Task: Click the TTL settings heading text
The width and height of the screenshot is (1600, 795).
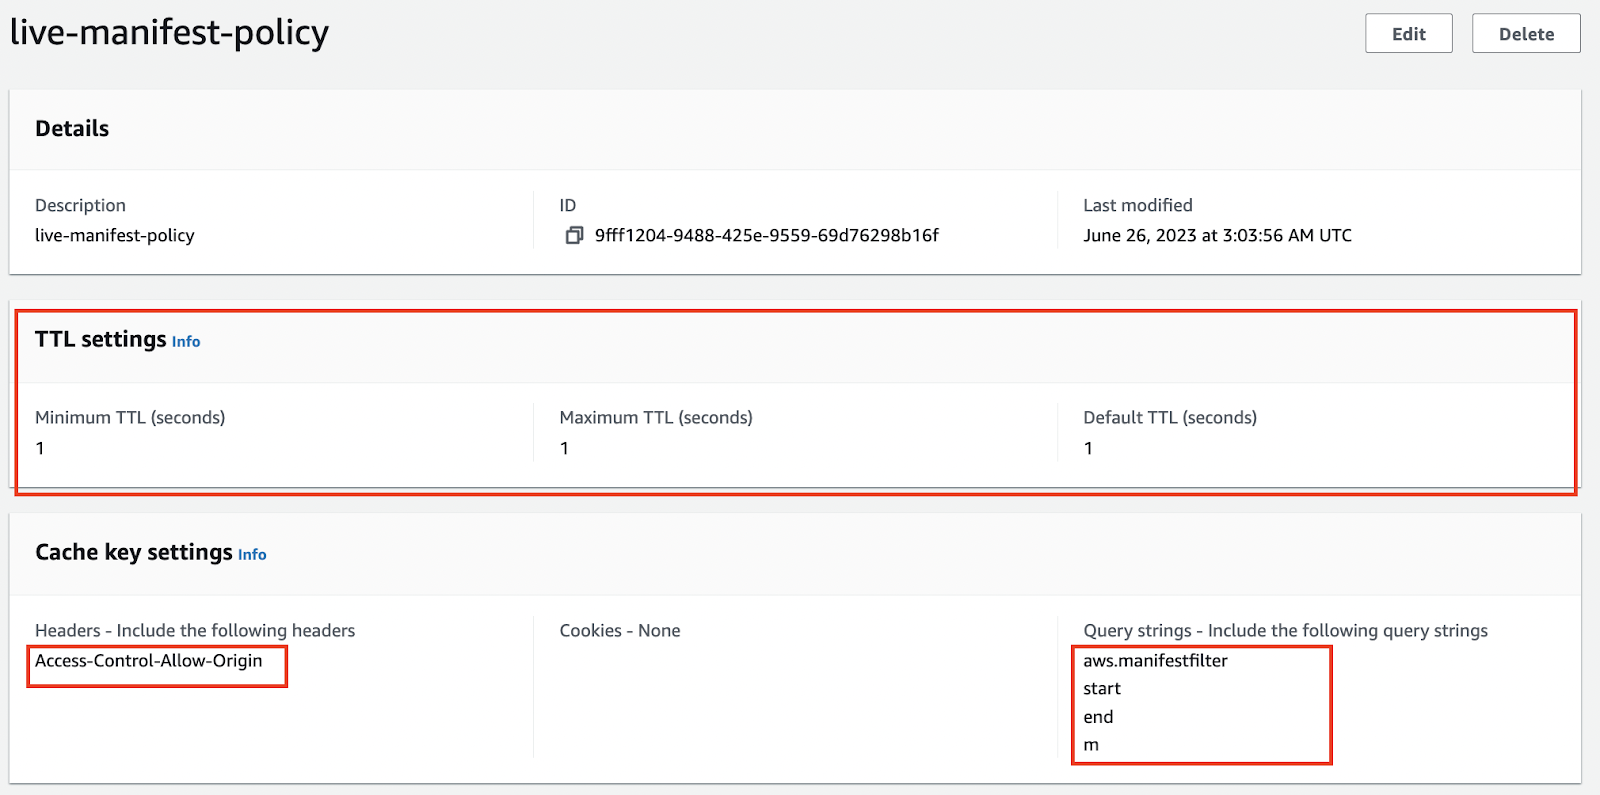Action: click(x=100, y=340)
